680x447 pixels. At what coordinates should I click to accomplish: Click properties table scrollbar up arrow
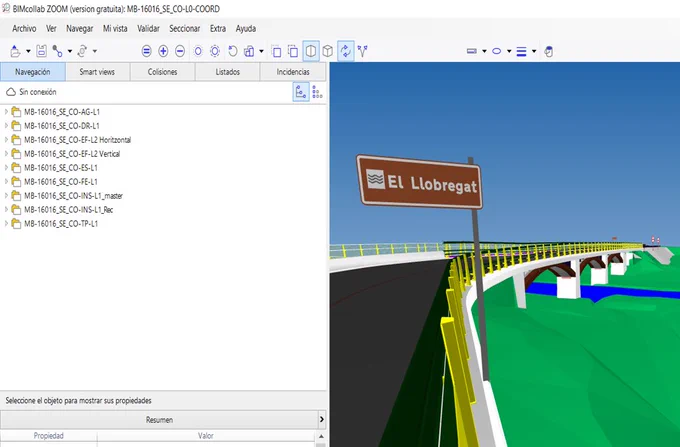[x=321, y=436]
